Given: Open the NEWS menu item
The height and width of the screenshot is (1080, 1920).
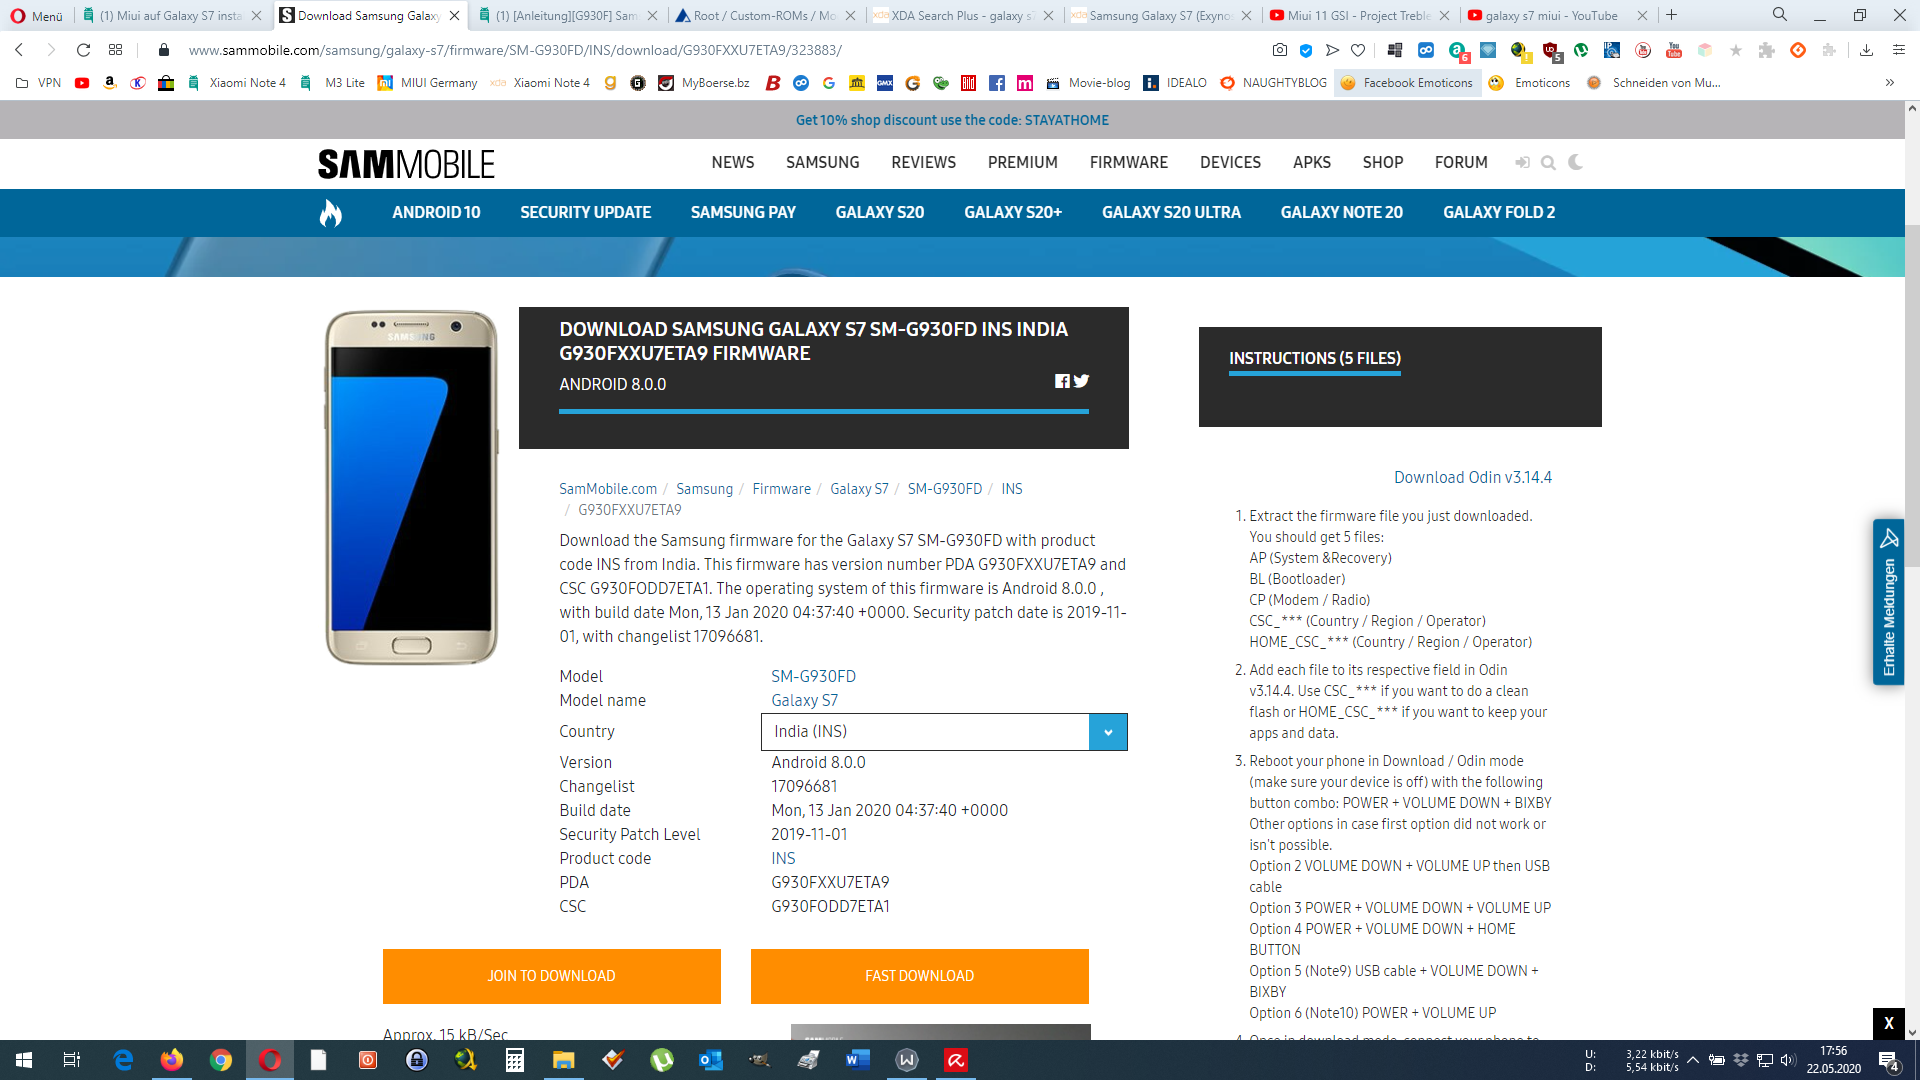Looking at the screenshot, I should click(733, 163).
